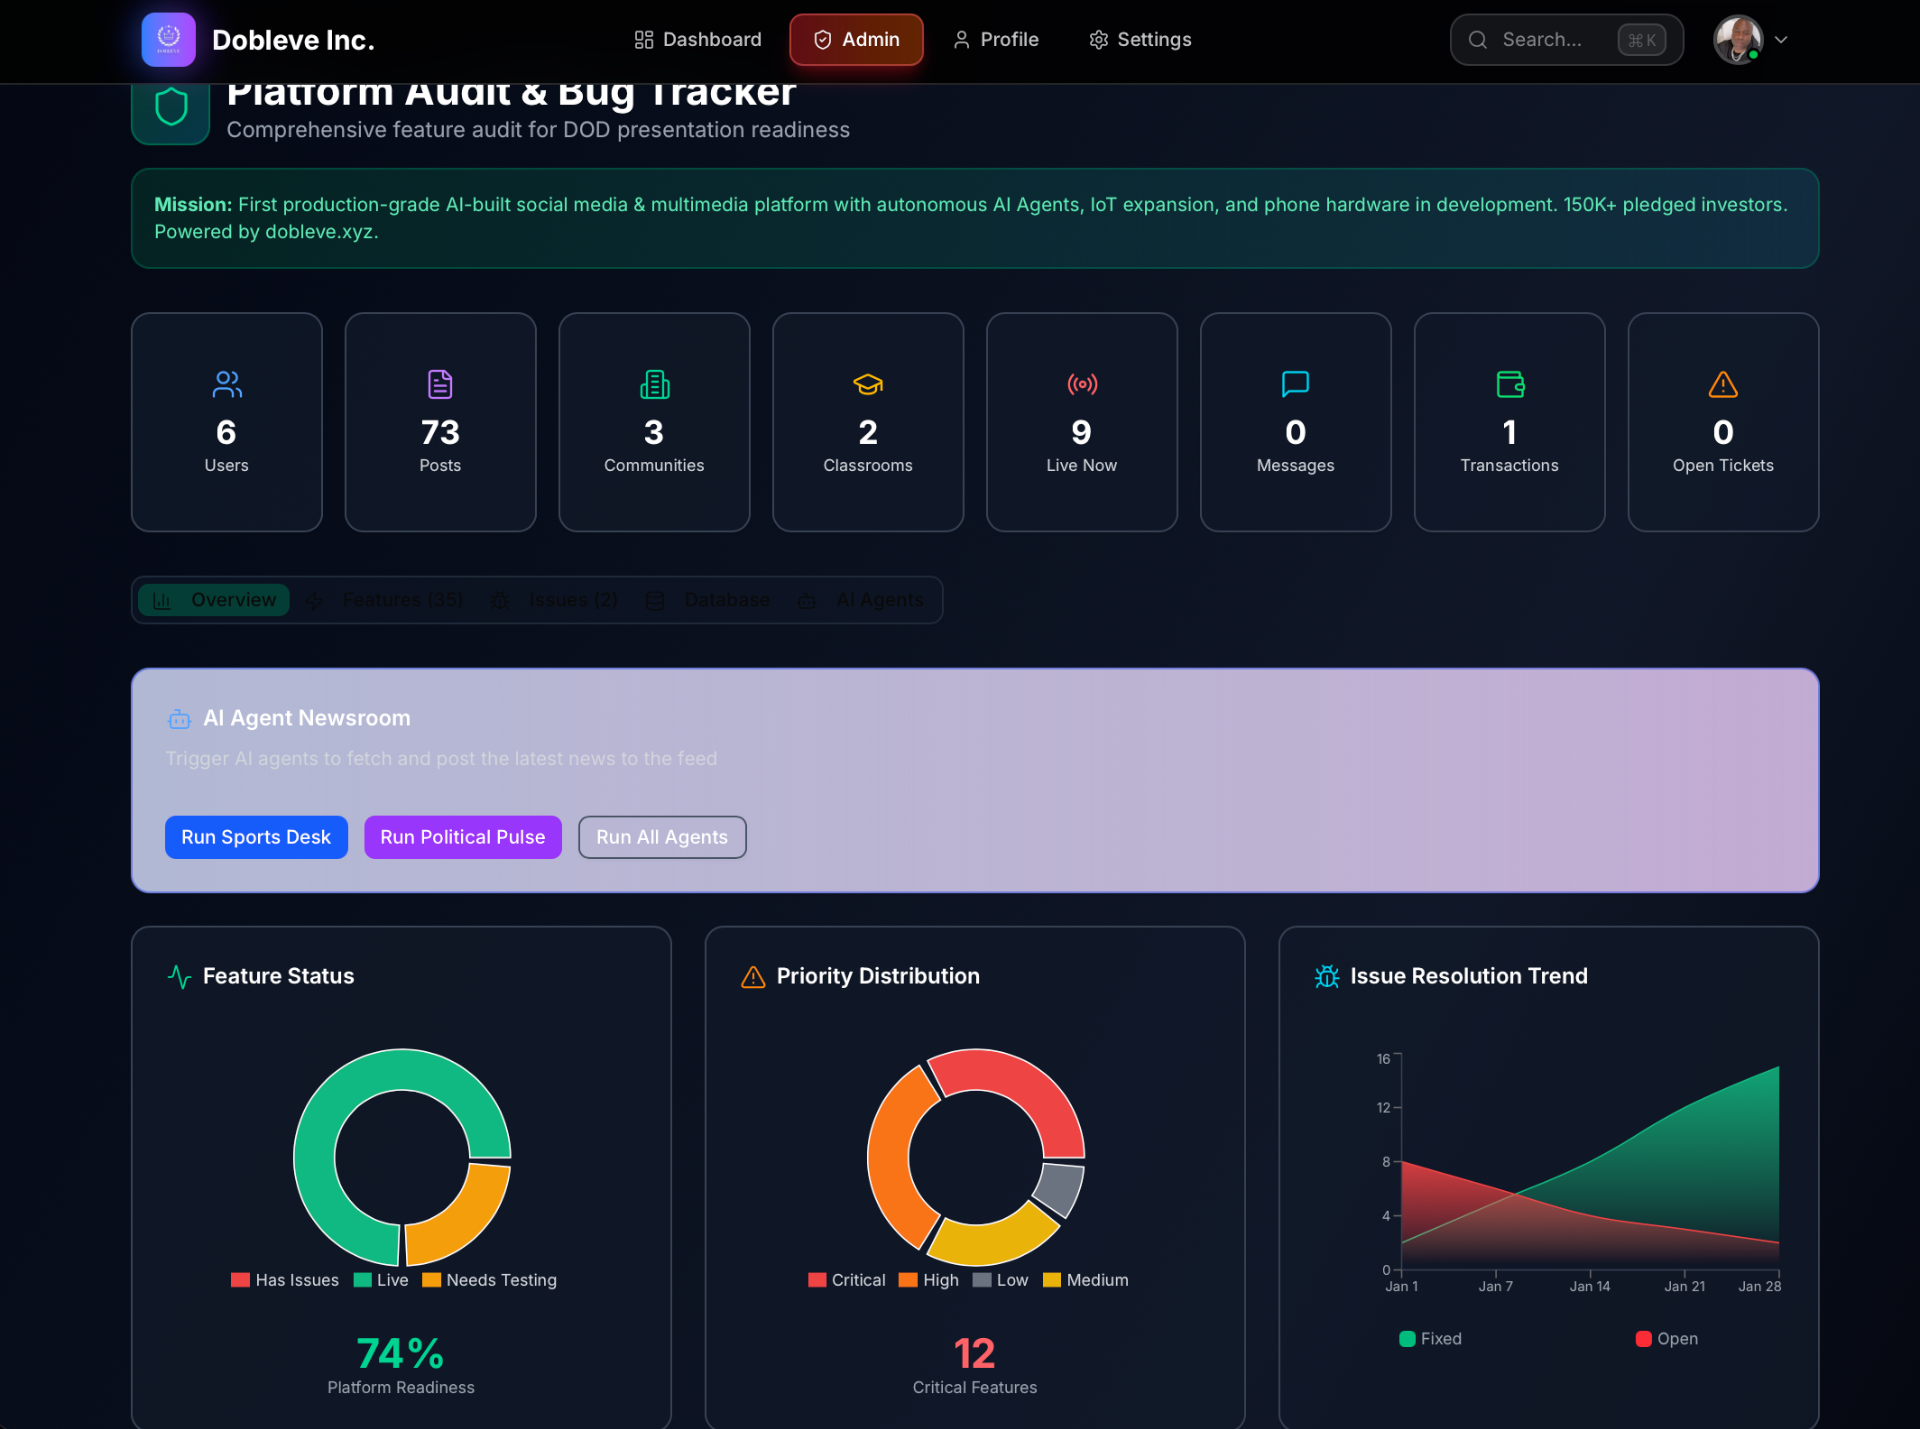Expand the user avatar dropdown chevron
Viewport: 1920px width, 1429px height.
click(1781, 40)
